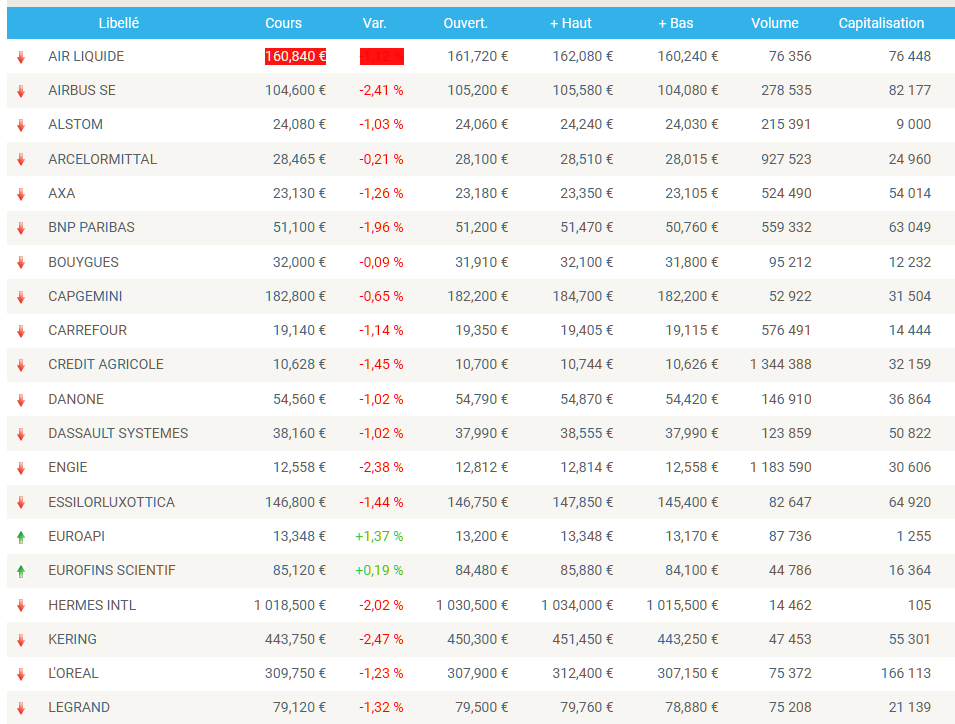This screenshot has height=724, width=955.
Task: Click the trend arrow beside CARREFOUR
Action: 21,331
